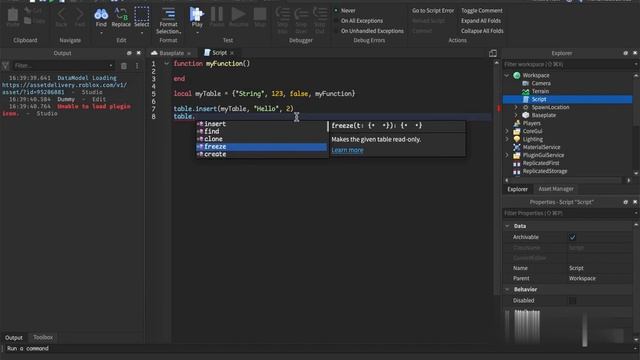This screenshot has width=640, height=360.
Task: Click Collapse All Folds
Action: (x=482, y=31)
